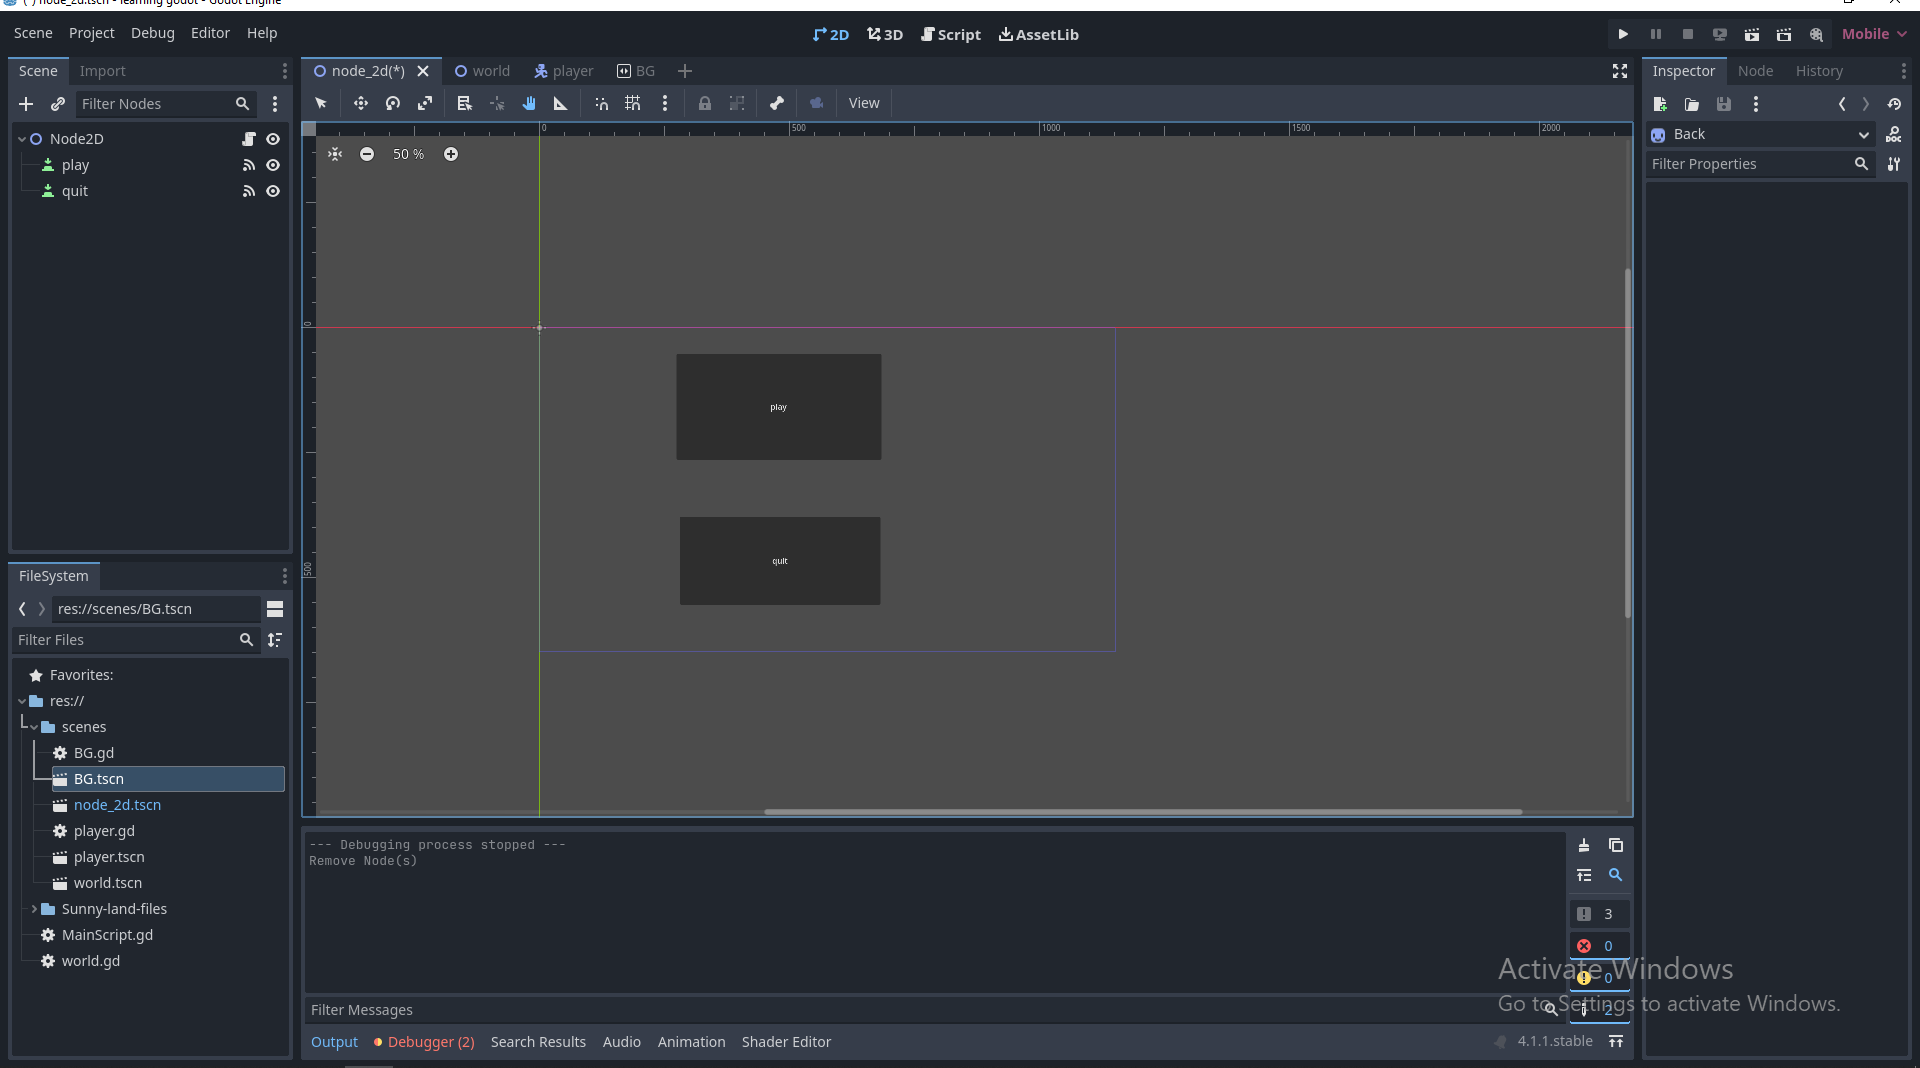Collapse the Node2D tree in Scene dock
The width and height of the screenshot is (1920, 1068).
20,138
